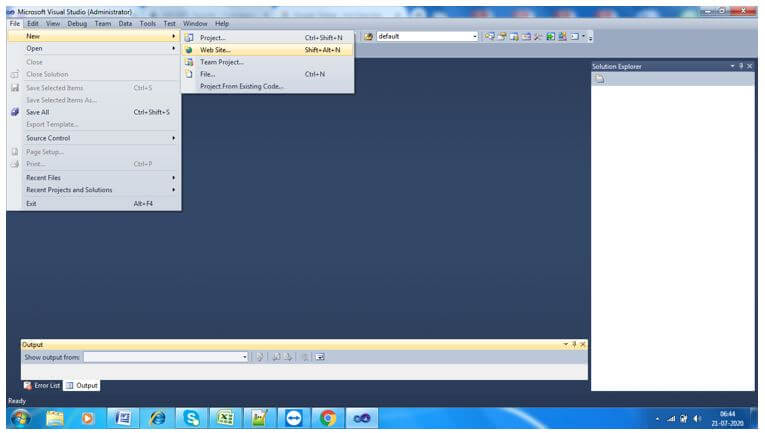Viewport: 765px width, 433px height.
Task: Click the first toolbar icon after default combo box
Action: point(489,37)
